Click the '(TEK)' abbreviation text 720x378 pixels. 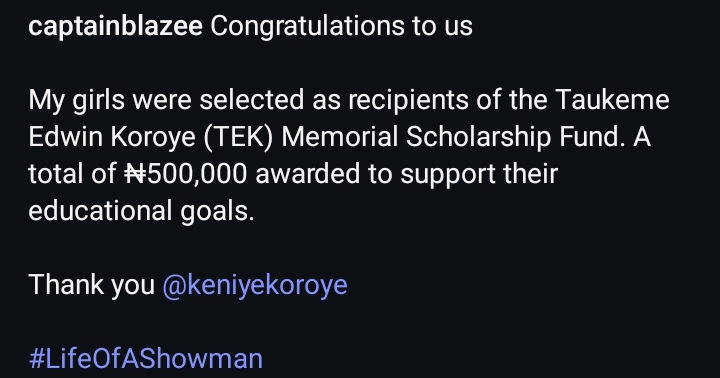pos(238,137)
